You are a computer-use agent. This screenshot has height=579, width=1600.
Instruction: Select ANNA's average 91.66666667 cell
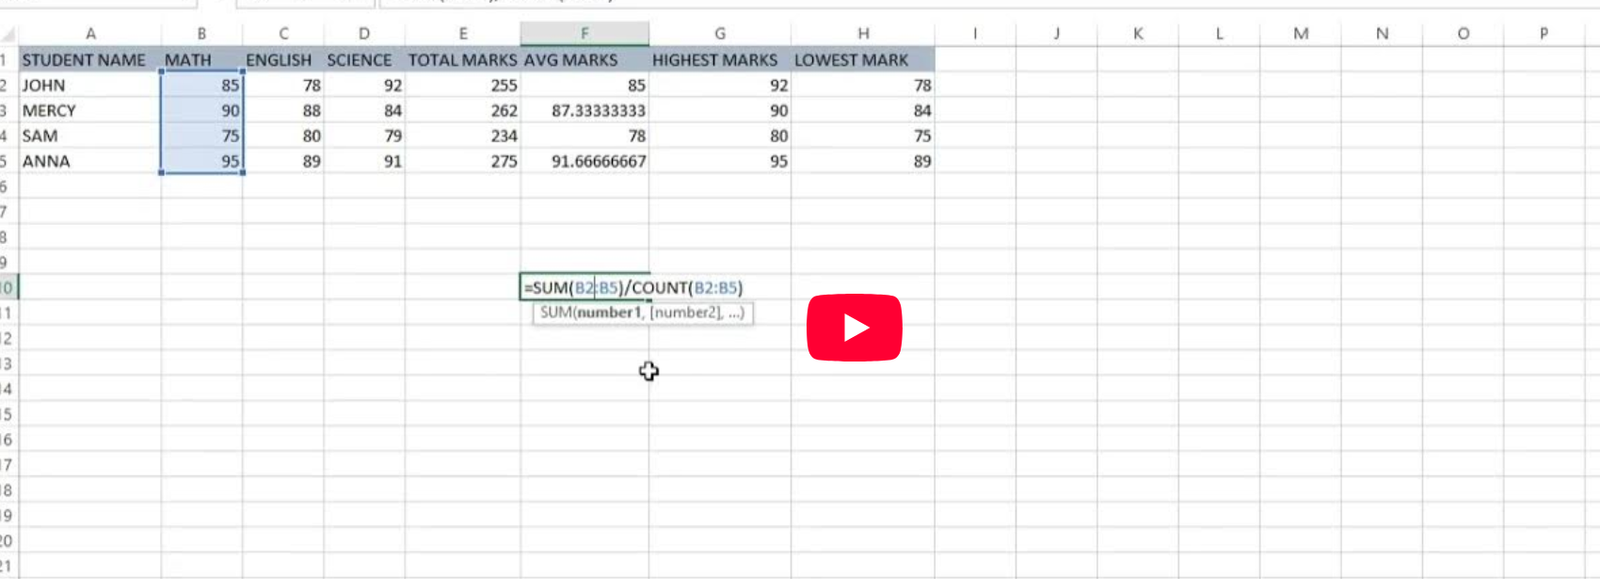pos(597,161)
